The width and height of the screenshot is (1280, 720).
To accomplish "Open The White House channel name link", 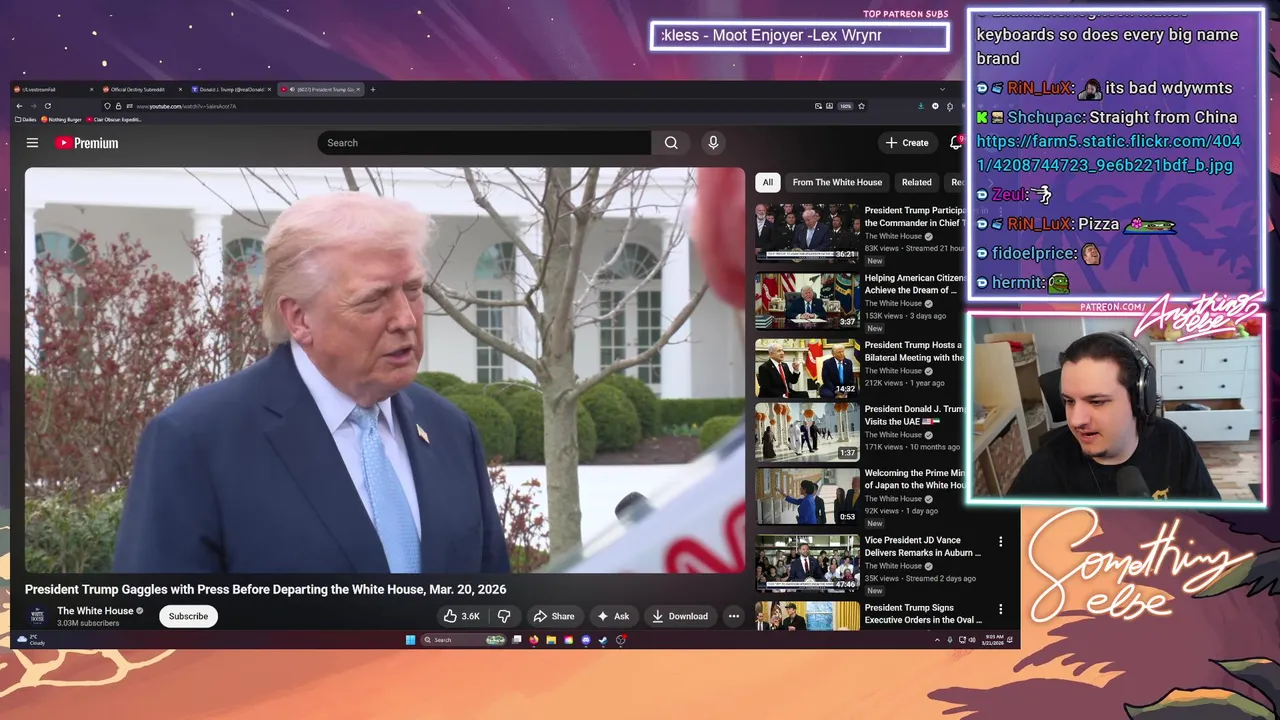I will (95, 611).
